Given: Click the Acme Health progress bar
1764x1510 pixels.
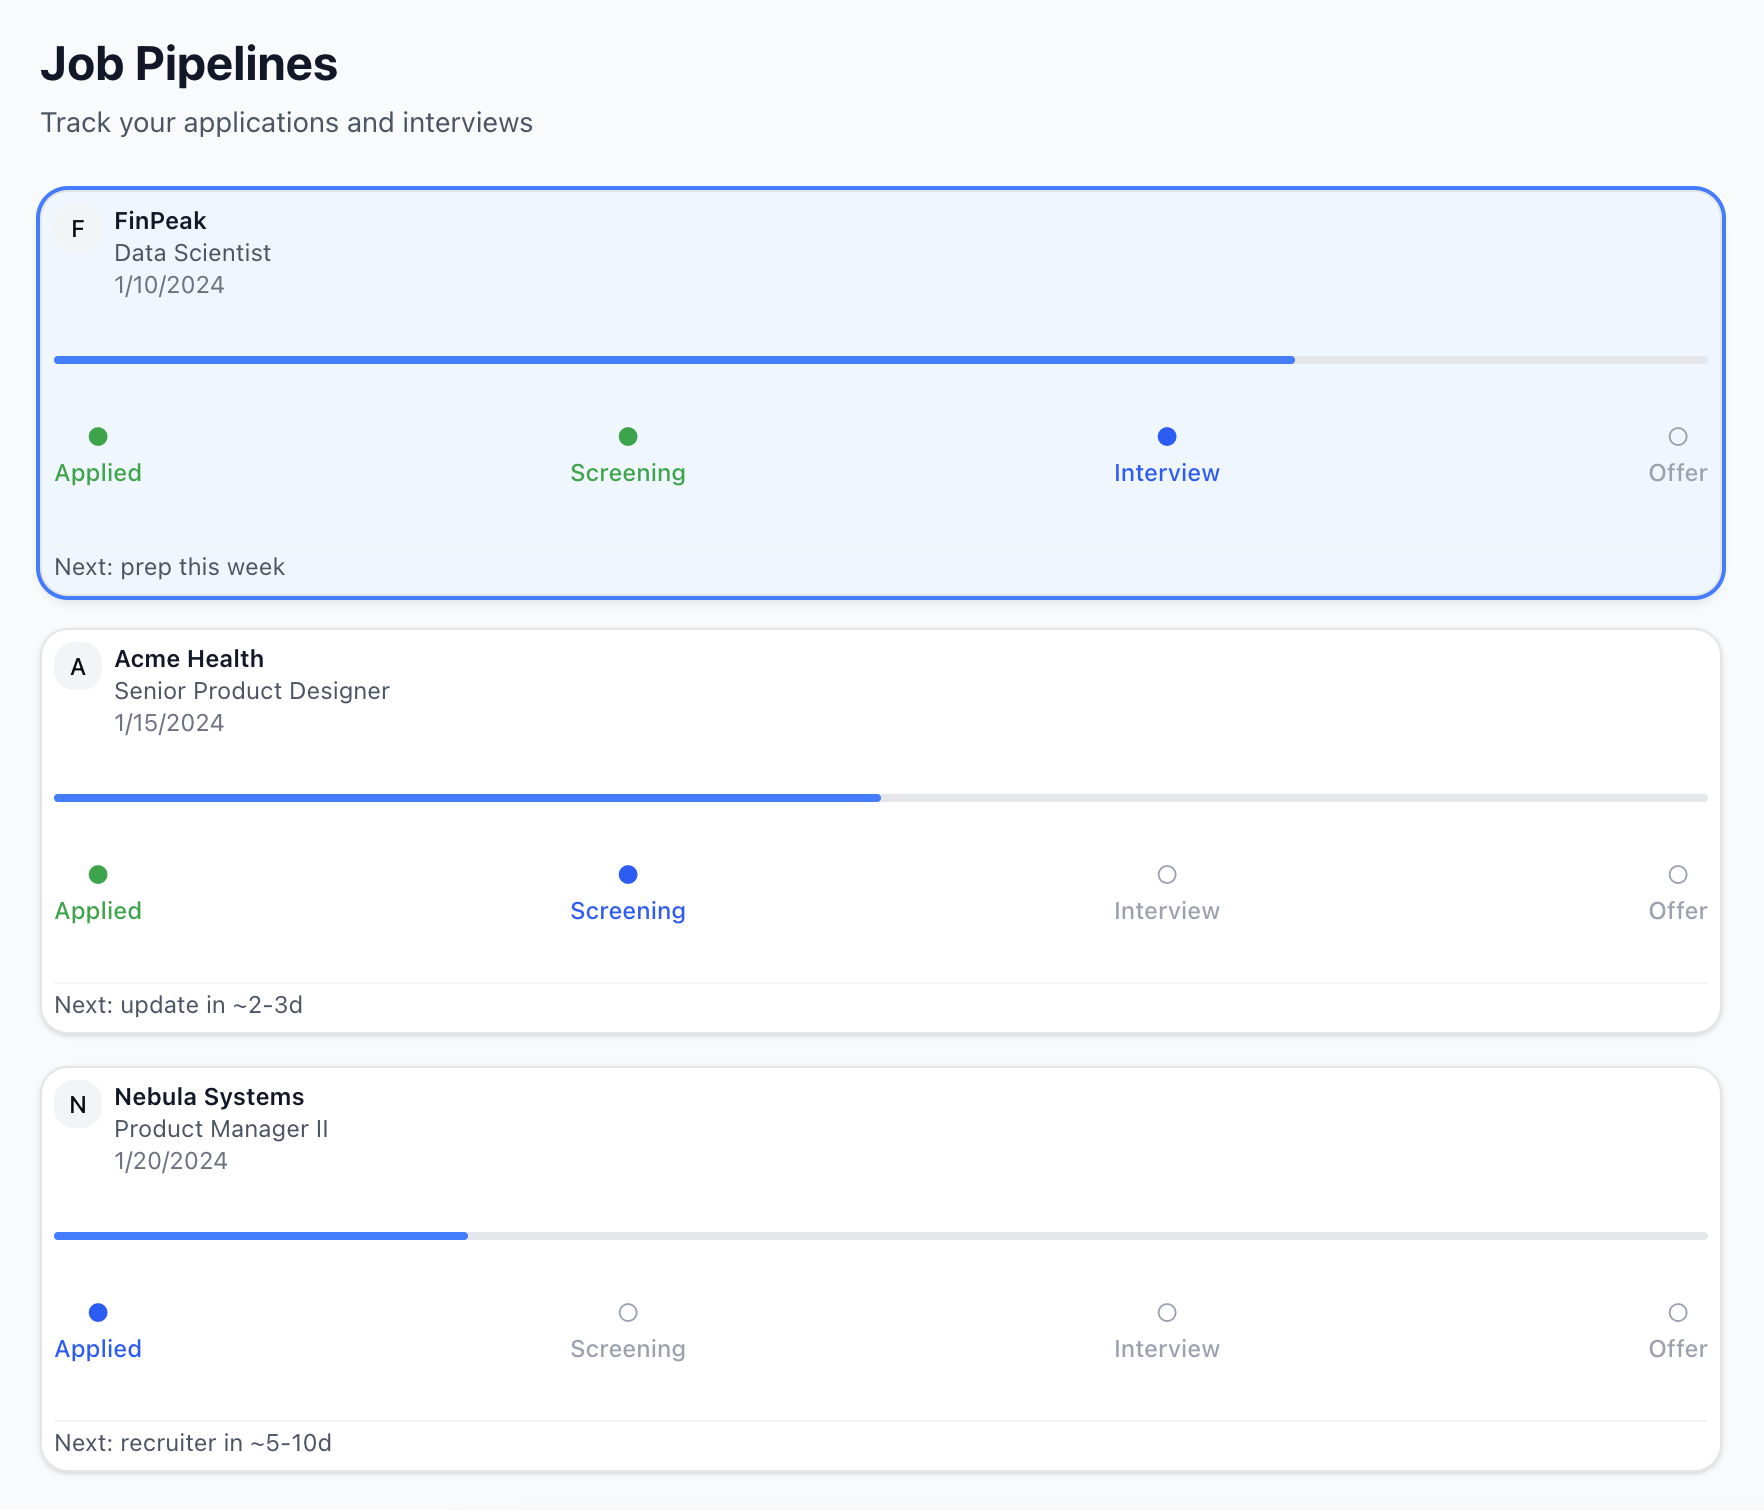Looking at the screenshot, I should pyautogui.click(x=880, y=797).
